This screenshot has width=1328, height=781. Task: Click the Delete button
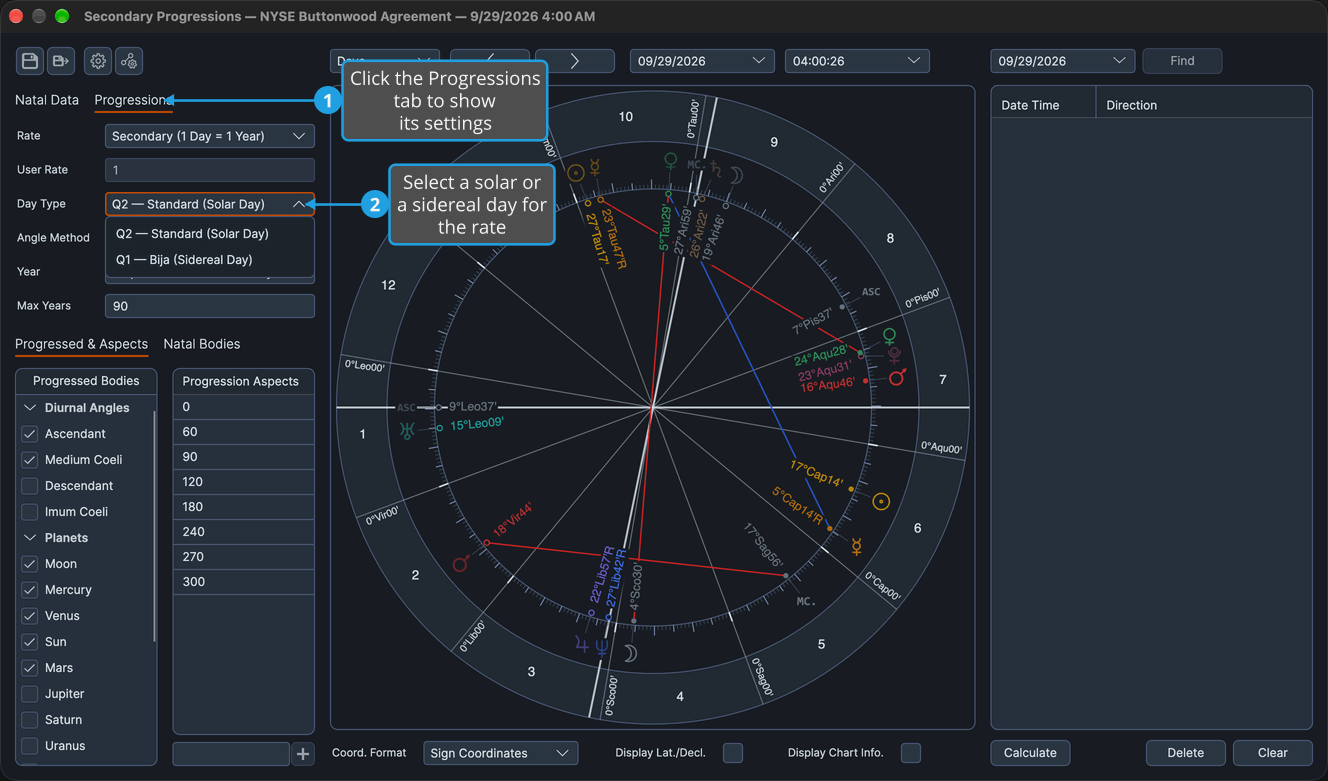(x=1185, y=753)
